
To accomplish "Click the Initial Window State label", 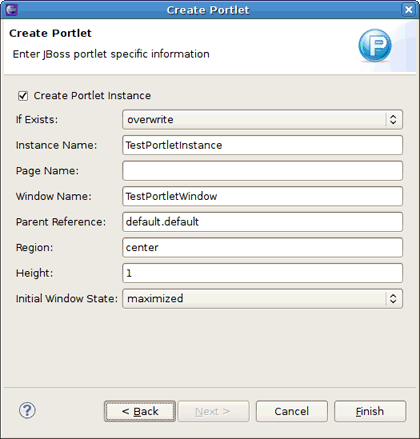I will pyautogui.click(x=67, y=298).
